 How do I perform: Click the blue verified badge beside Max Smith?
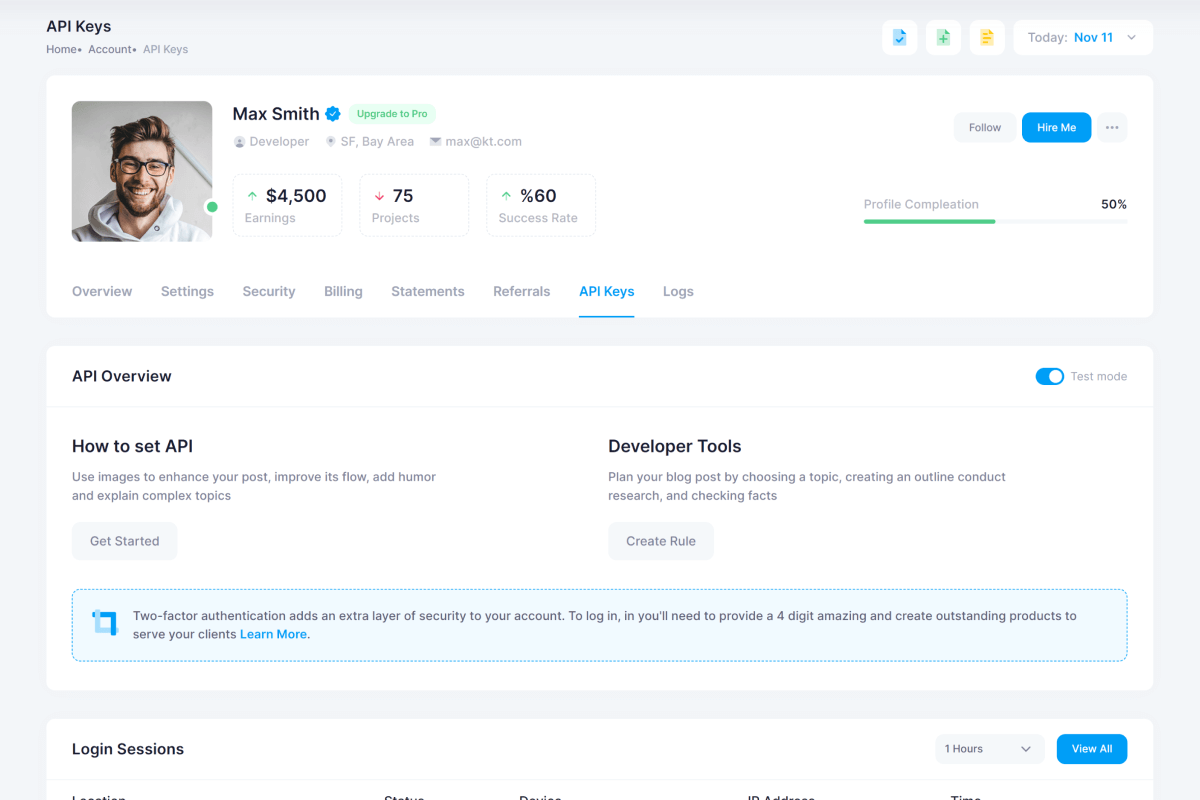(x=333, y=114)
